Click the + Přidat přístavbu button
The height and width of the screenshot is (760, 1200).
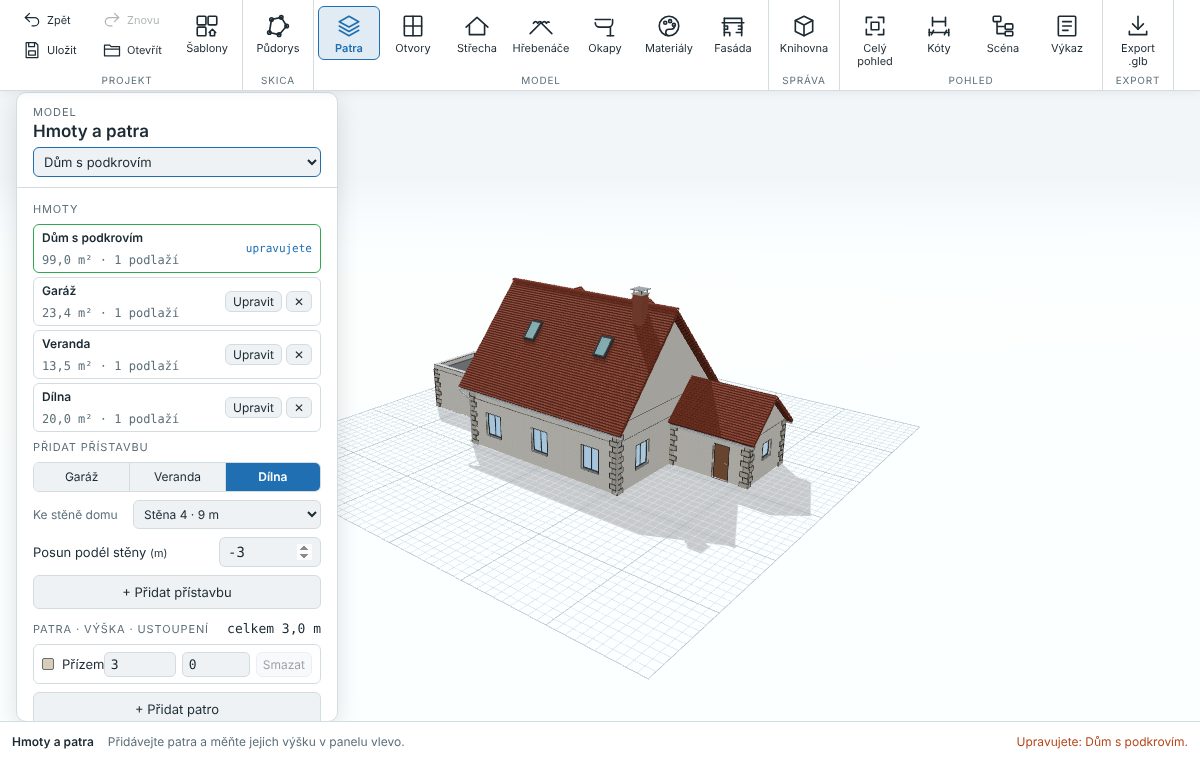click(x=177, y=592)
